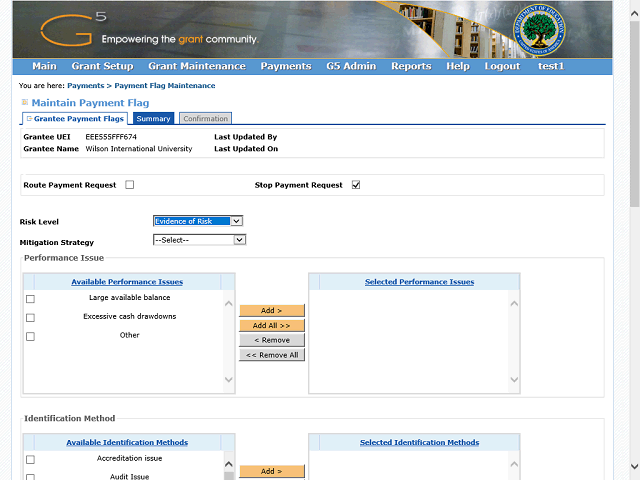Follow the Payments breadcrumb link

(85, 86)
